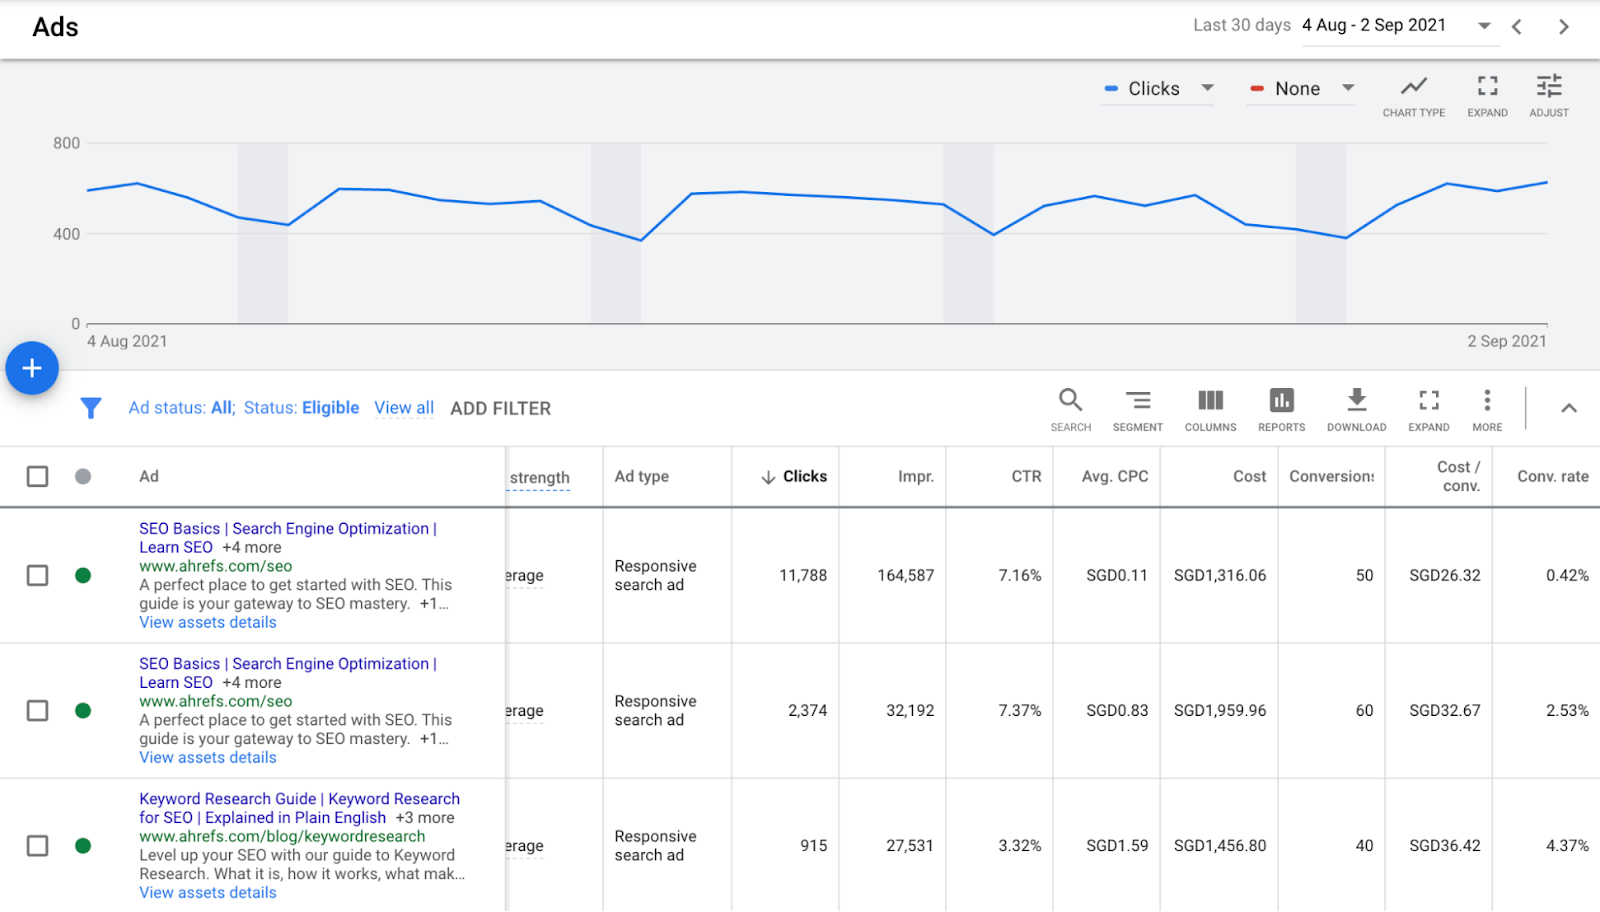Open the Reports chart icon
The width and height of the screenshot is (1600, 912).
[1281, 401]
